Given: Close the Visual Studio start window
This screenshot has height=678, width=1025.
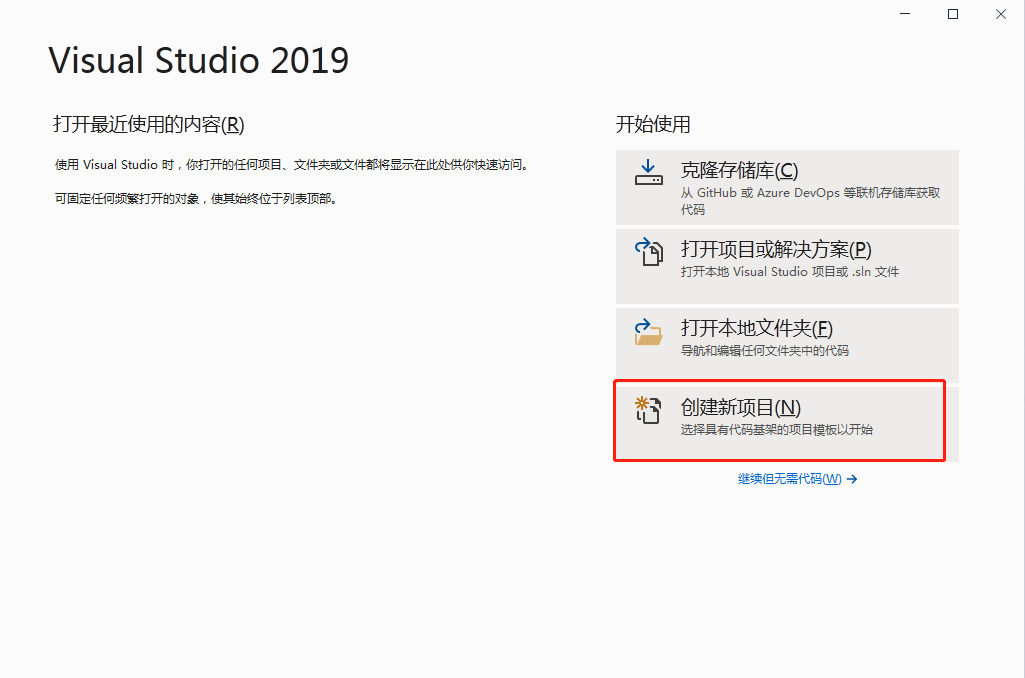Looking at the screenshot, I should coord(1001,14).
